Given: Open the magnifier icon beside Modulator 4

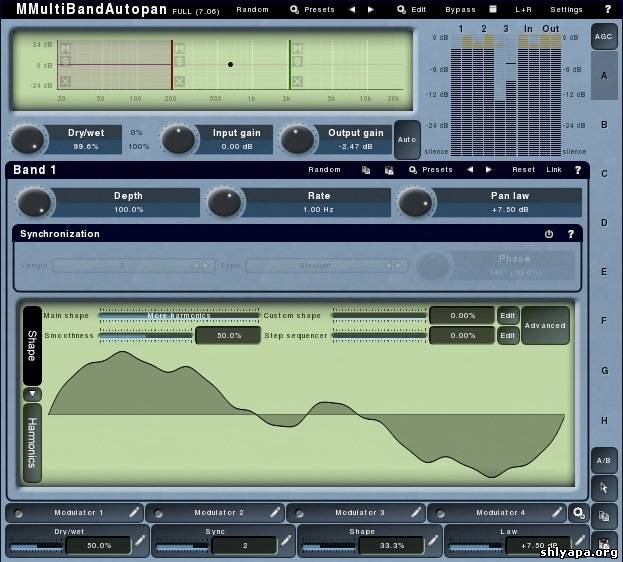Looking at the screenshot, I should point(577,512).
